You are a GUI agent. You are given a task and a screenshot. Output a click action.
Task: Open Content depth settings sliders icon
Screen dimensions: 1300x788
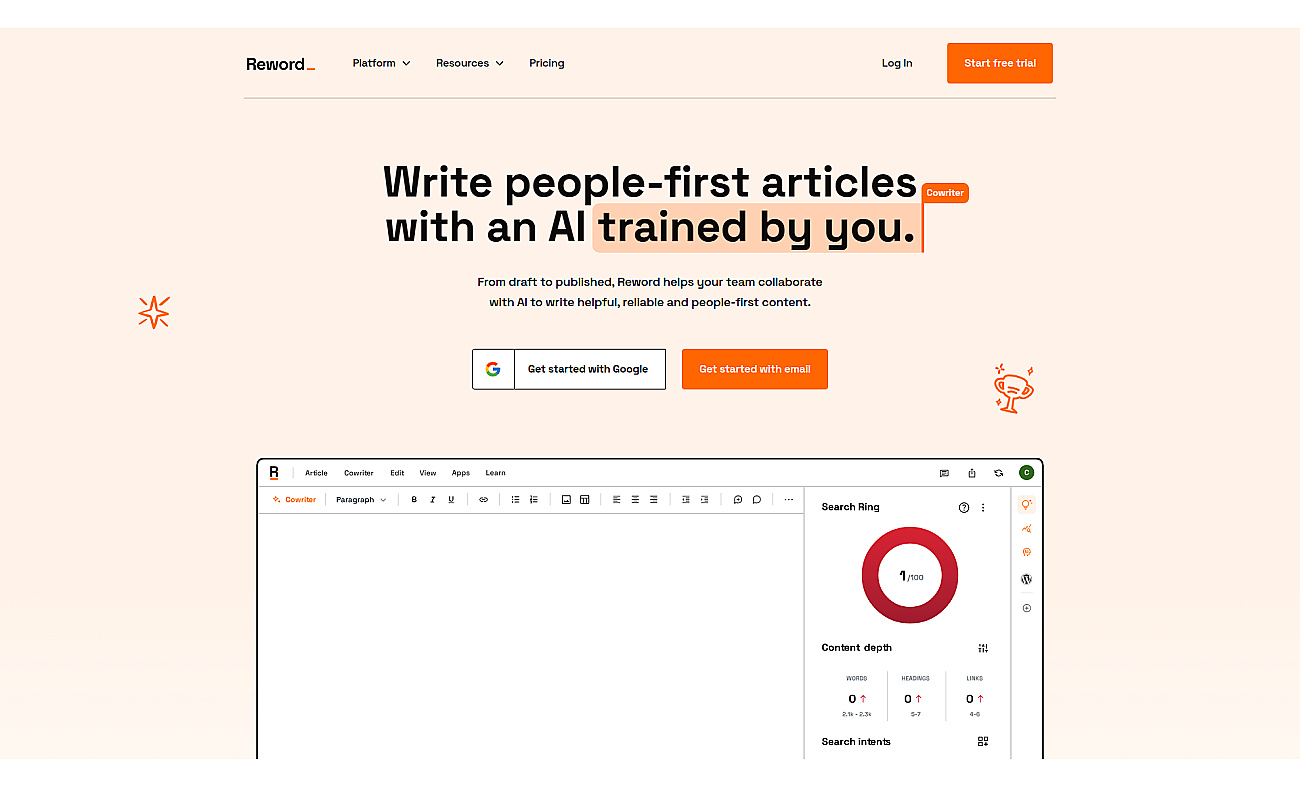pyautogui.click(x=983, y=648)
